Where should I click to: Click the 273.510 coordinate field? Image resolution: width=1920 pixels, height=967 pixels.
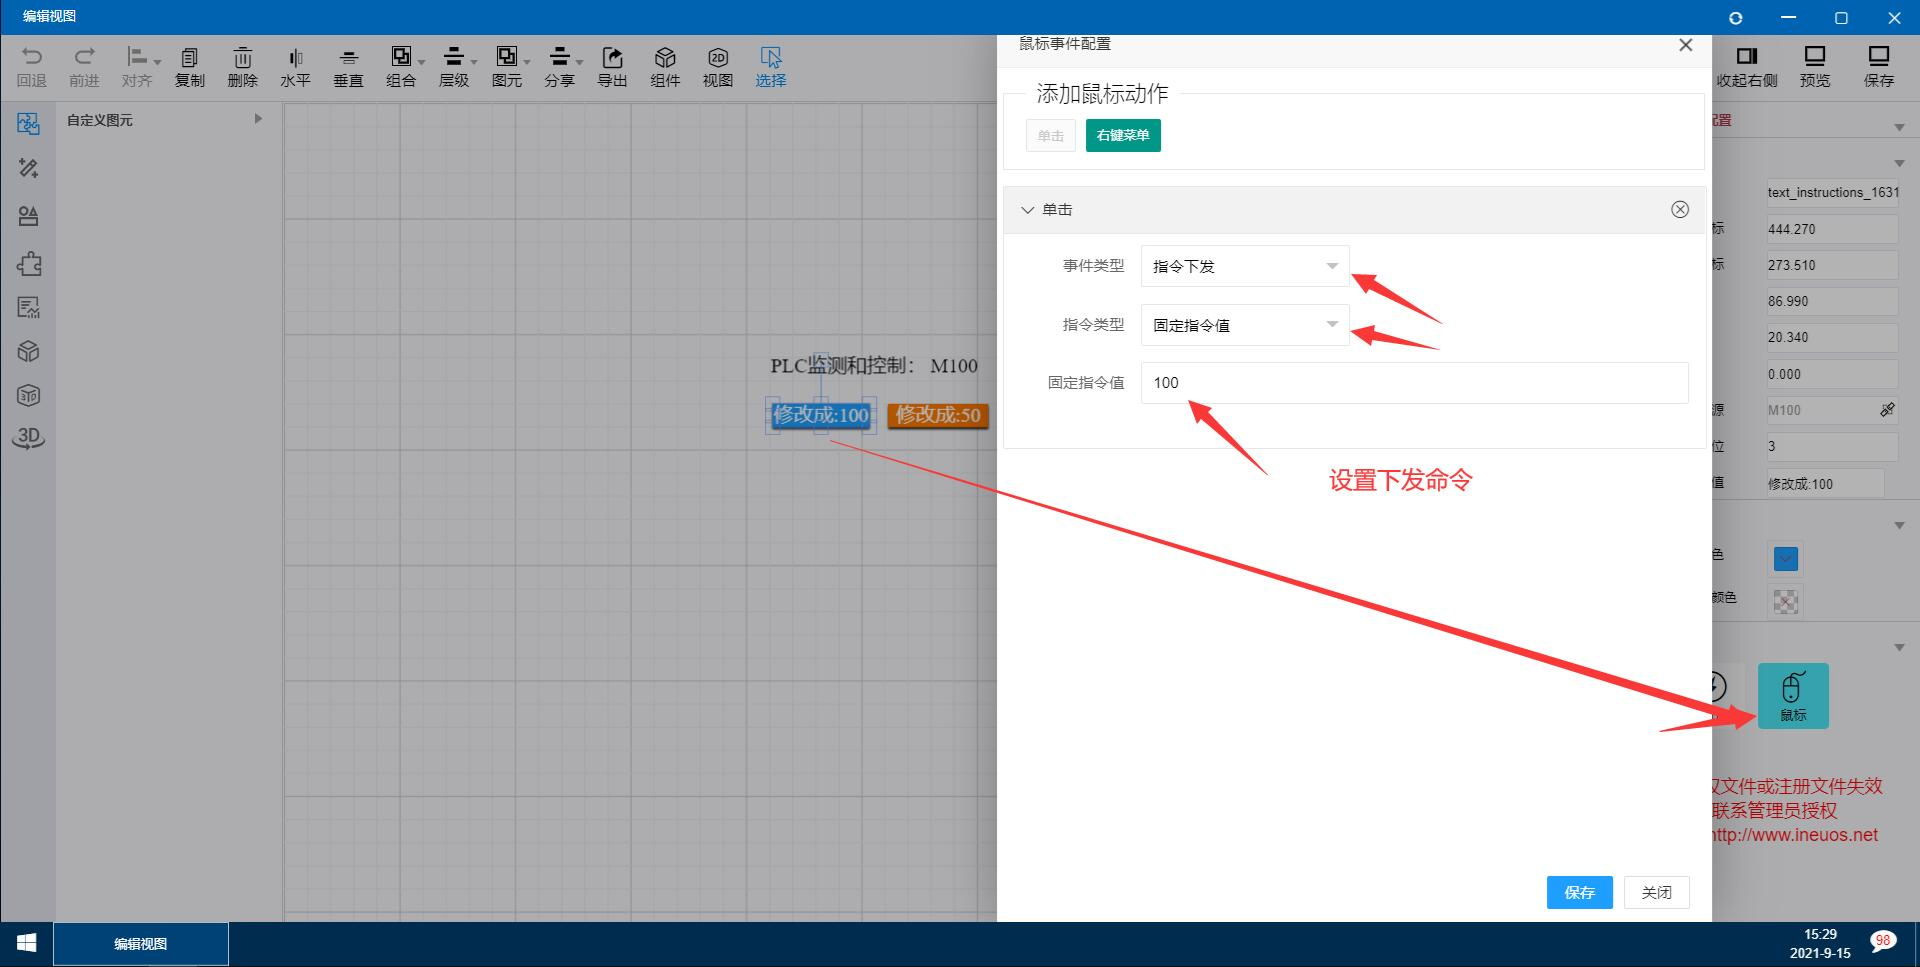tap(1832, 265)
